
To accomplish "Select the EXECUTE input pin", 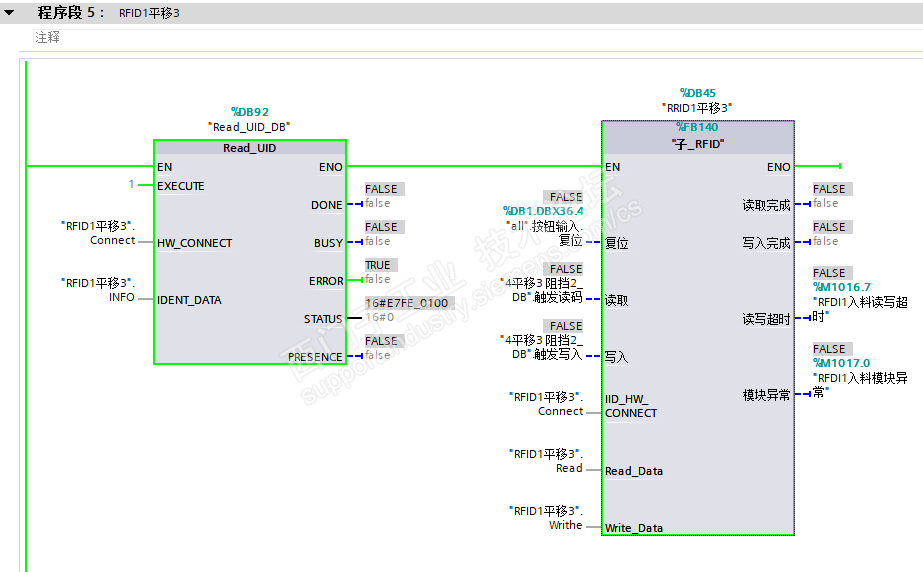I will (x=181, y=186).
